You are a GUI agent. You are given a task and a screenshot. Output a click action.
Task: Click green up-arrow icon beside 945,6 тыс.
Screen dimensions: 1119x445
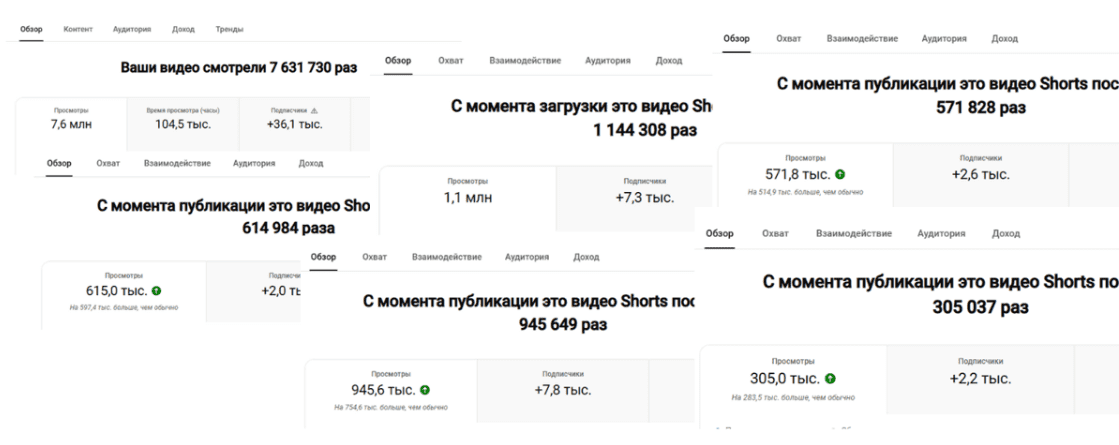[x=427, y=390]
